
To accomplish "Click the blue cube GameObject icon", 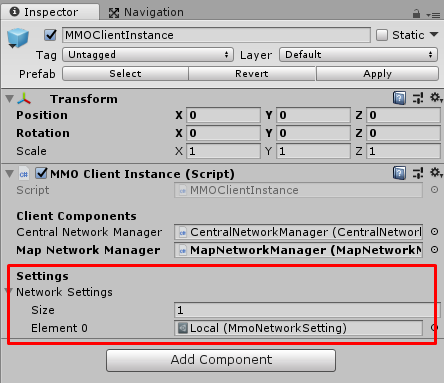I will [18, 38].
